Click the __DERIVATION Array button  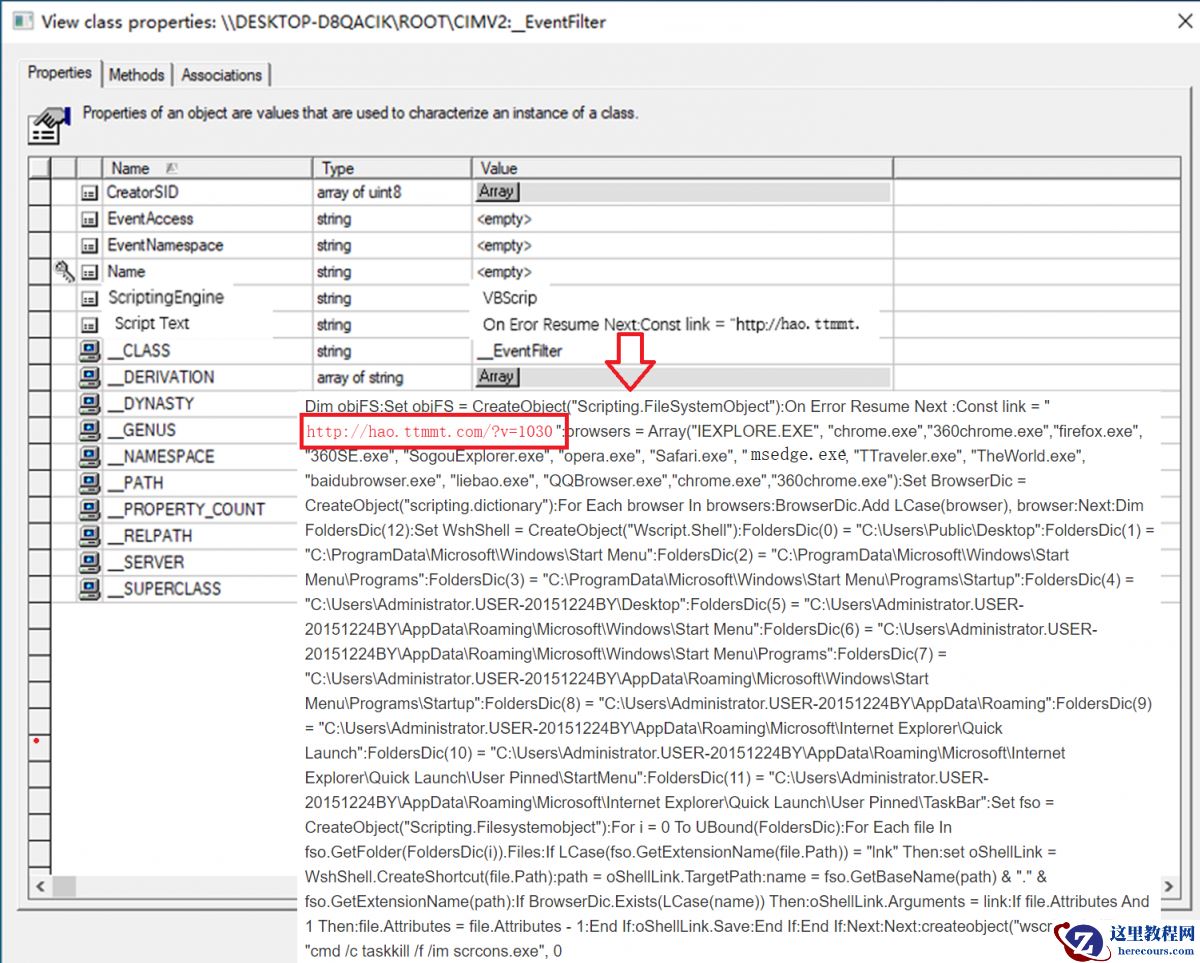pos(497,377)
